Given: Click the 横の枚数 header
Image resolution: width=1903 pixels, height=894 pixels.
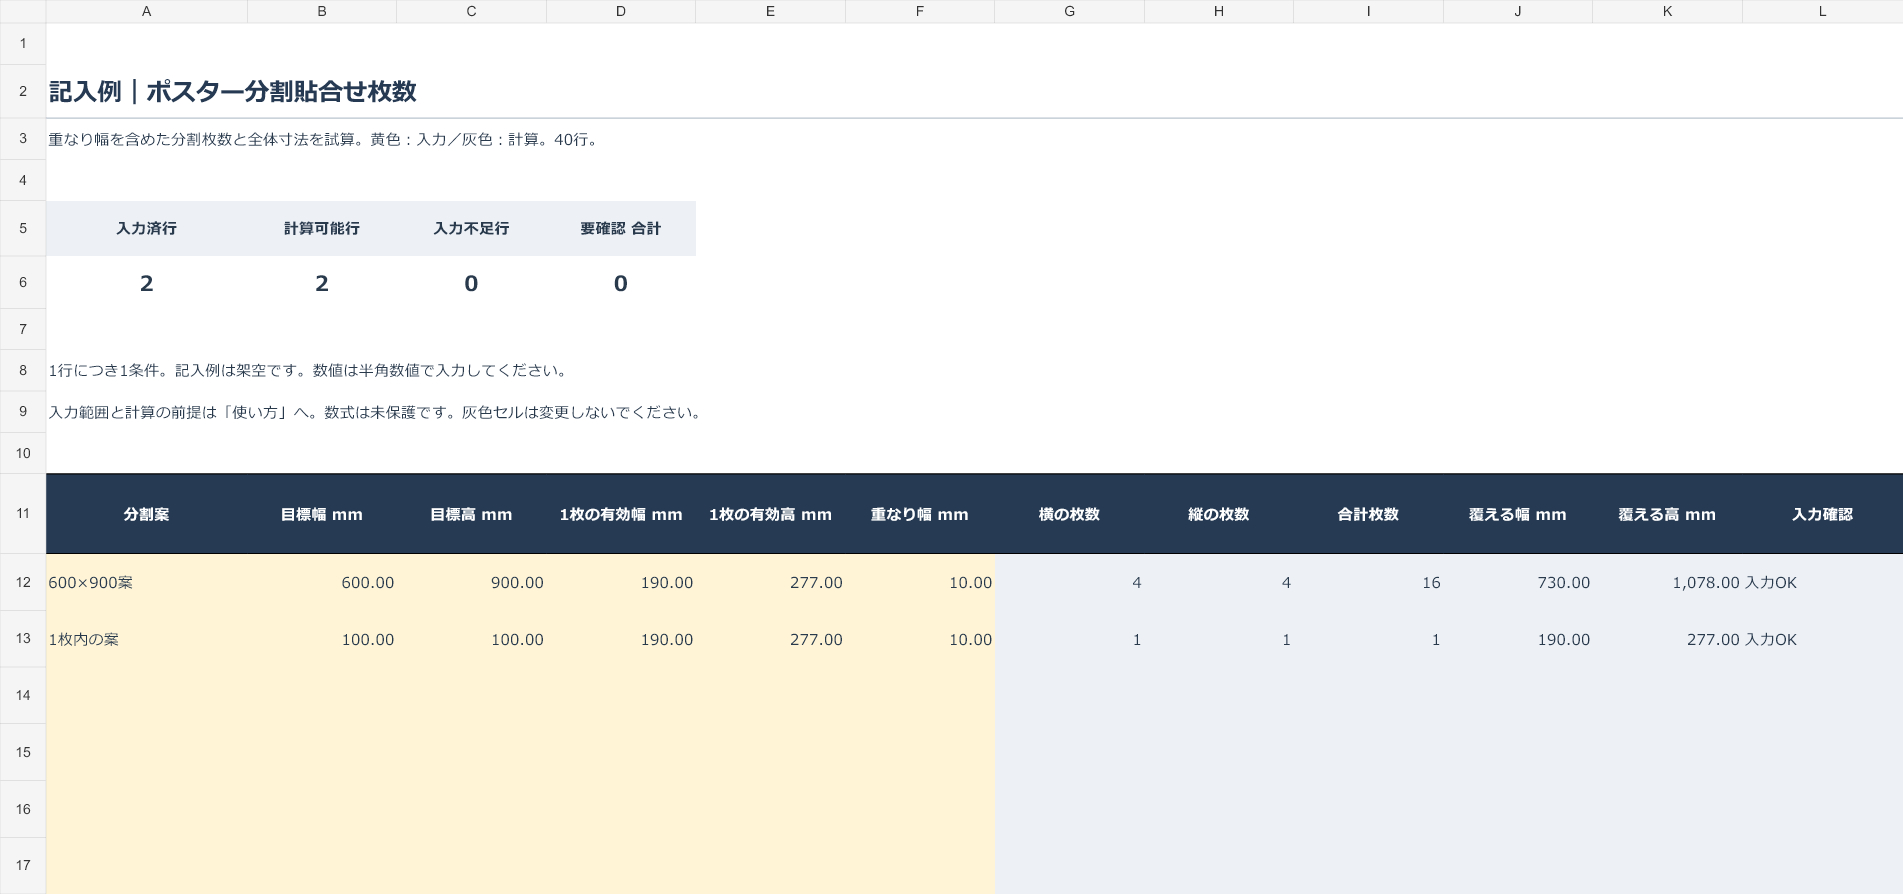Looking at the screenshot, I should 1069,514.
